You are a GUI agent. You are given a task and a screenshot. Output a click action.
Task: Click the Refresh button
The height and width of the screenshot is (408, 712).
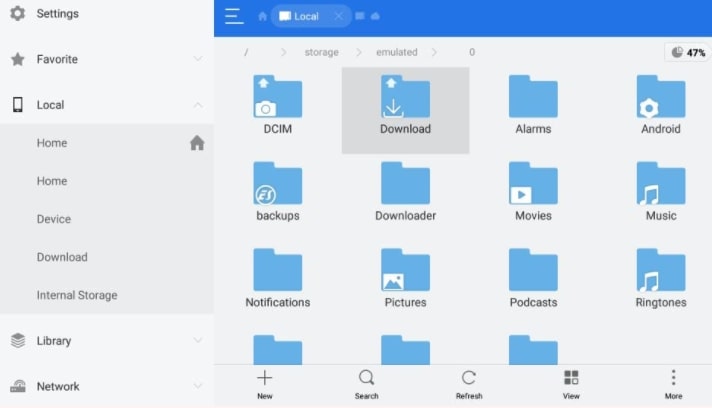[x=469, y=384]
